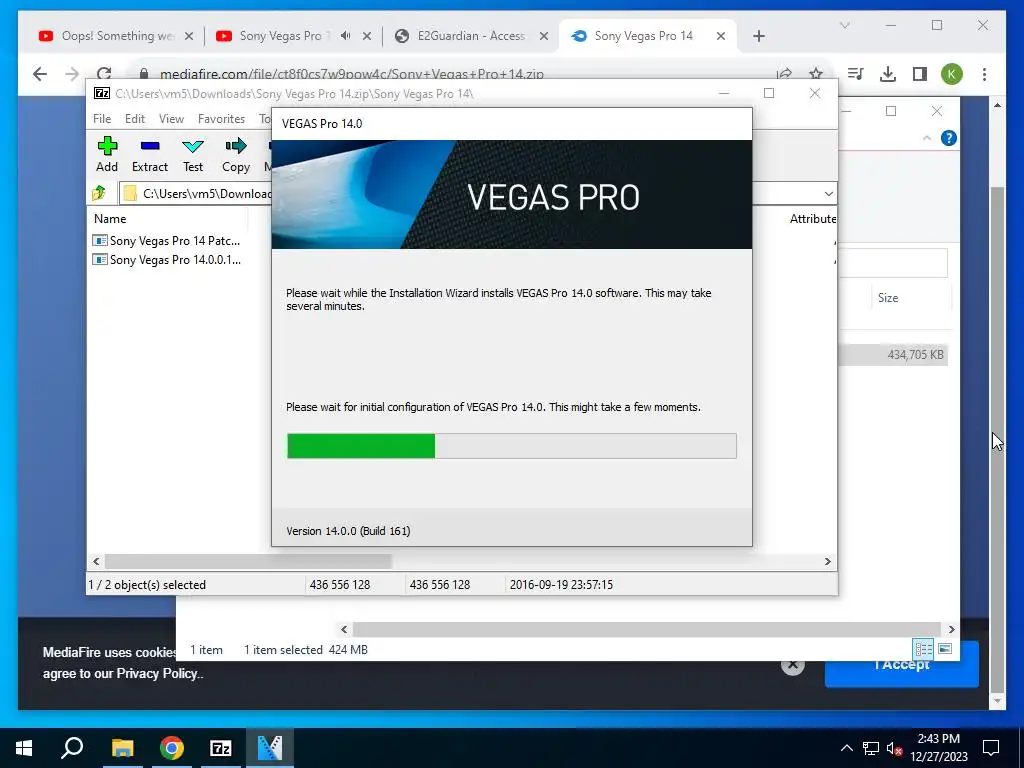The image size is (1024, 768).
Task: Click the Test icon in 7-Zip toolbar
Action: (x=193, y=154)
